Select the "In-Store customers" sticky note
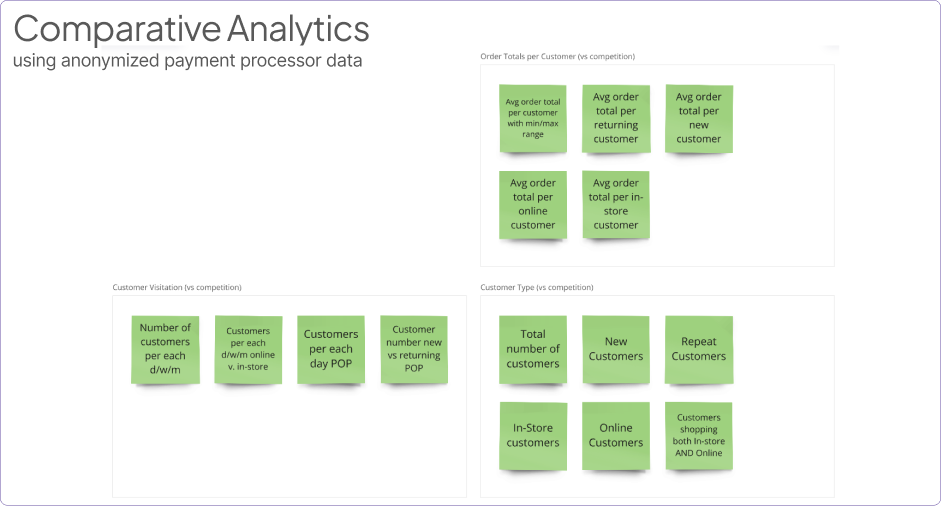Screen dimensions: 941x506 click(533, 436)
